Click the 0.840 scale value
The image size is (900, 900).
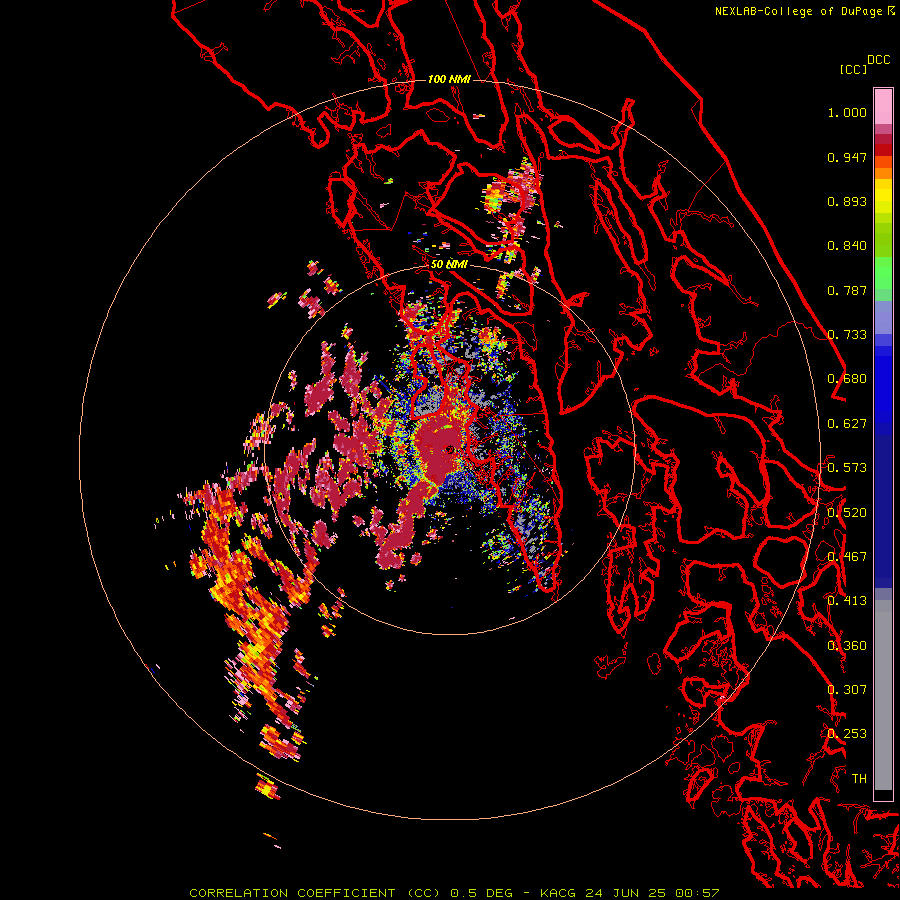(x=847, y=246)
